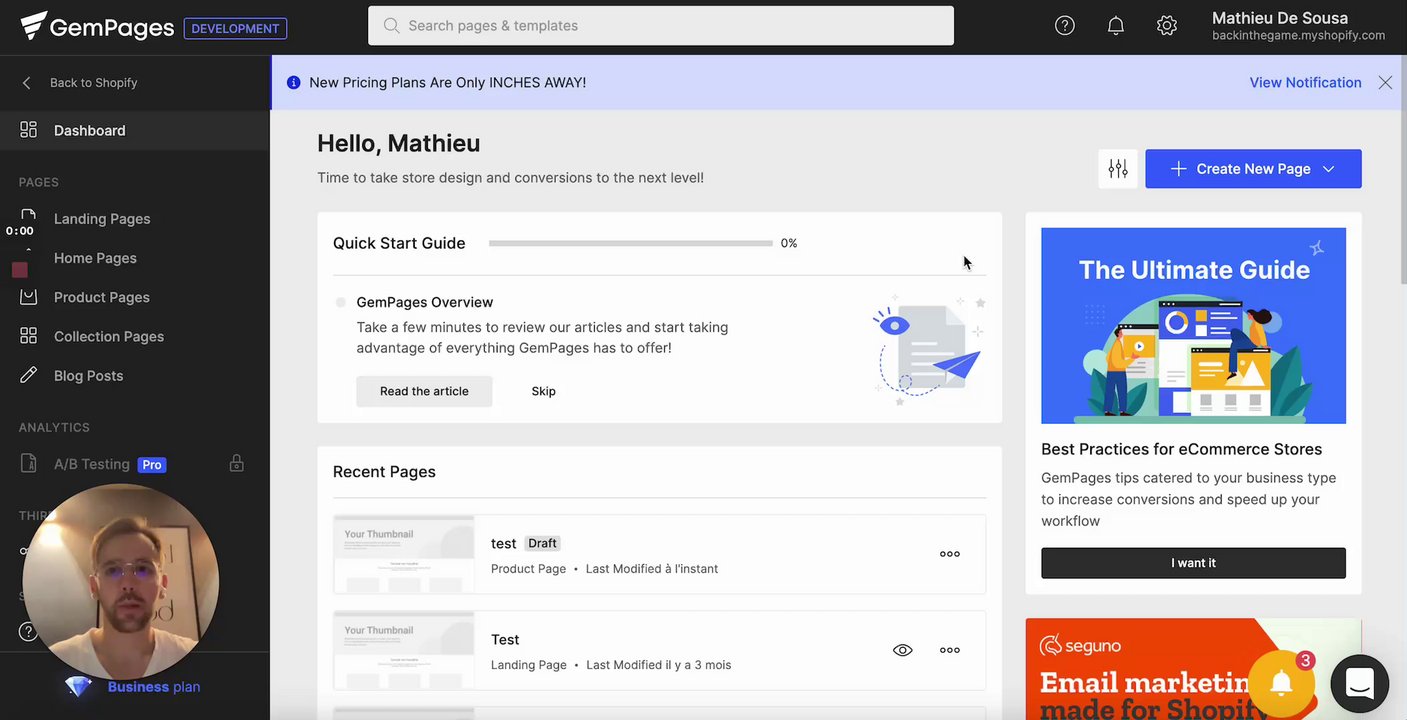This screenshot has height=720, width=1407.
Task: Click The Ultimate Guide banner image
Action: [x=1193, y=326]
